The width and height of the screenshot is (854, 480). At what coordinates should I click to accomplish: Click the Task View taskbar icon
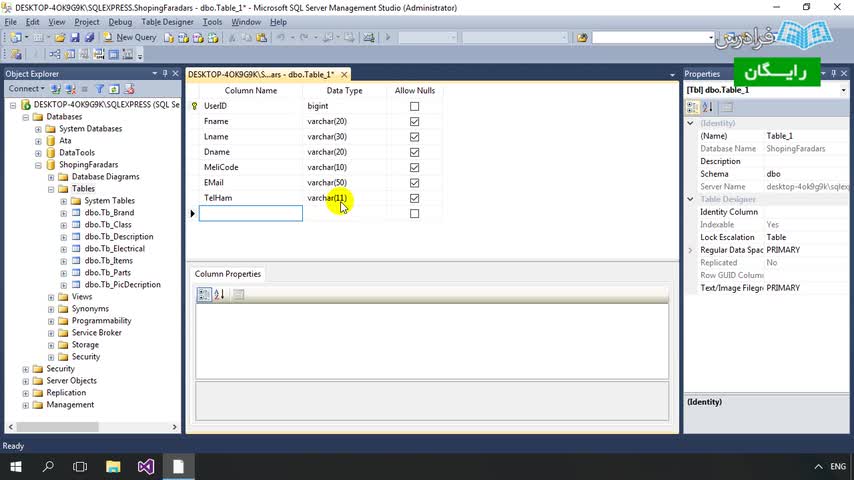coord(80,467)
